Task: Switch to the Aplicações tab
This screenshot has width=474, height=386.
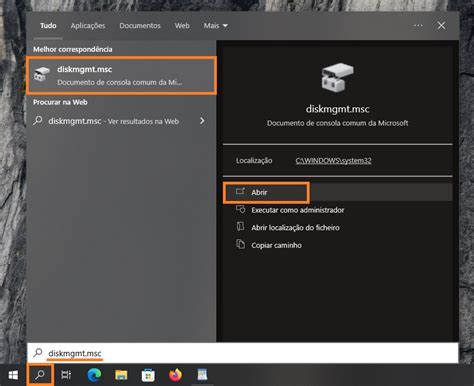Action: click(x=88, y=26)
